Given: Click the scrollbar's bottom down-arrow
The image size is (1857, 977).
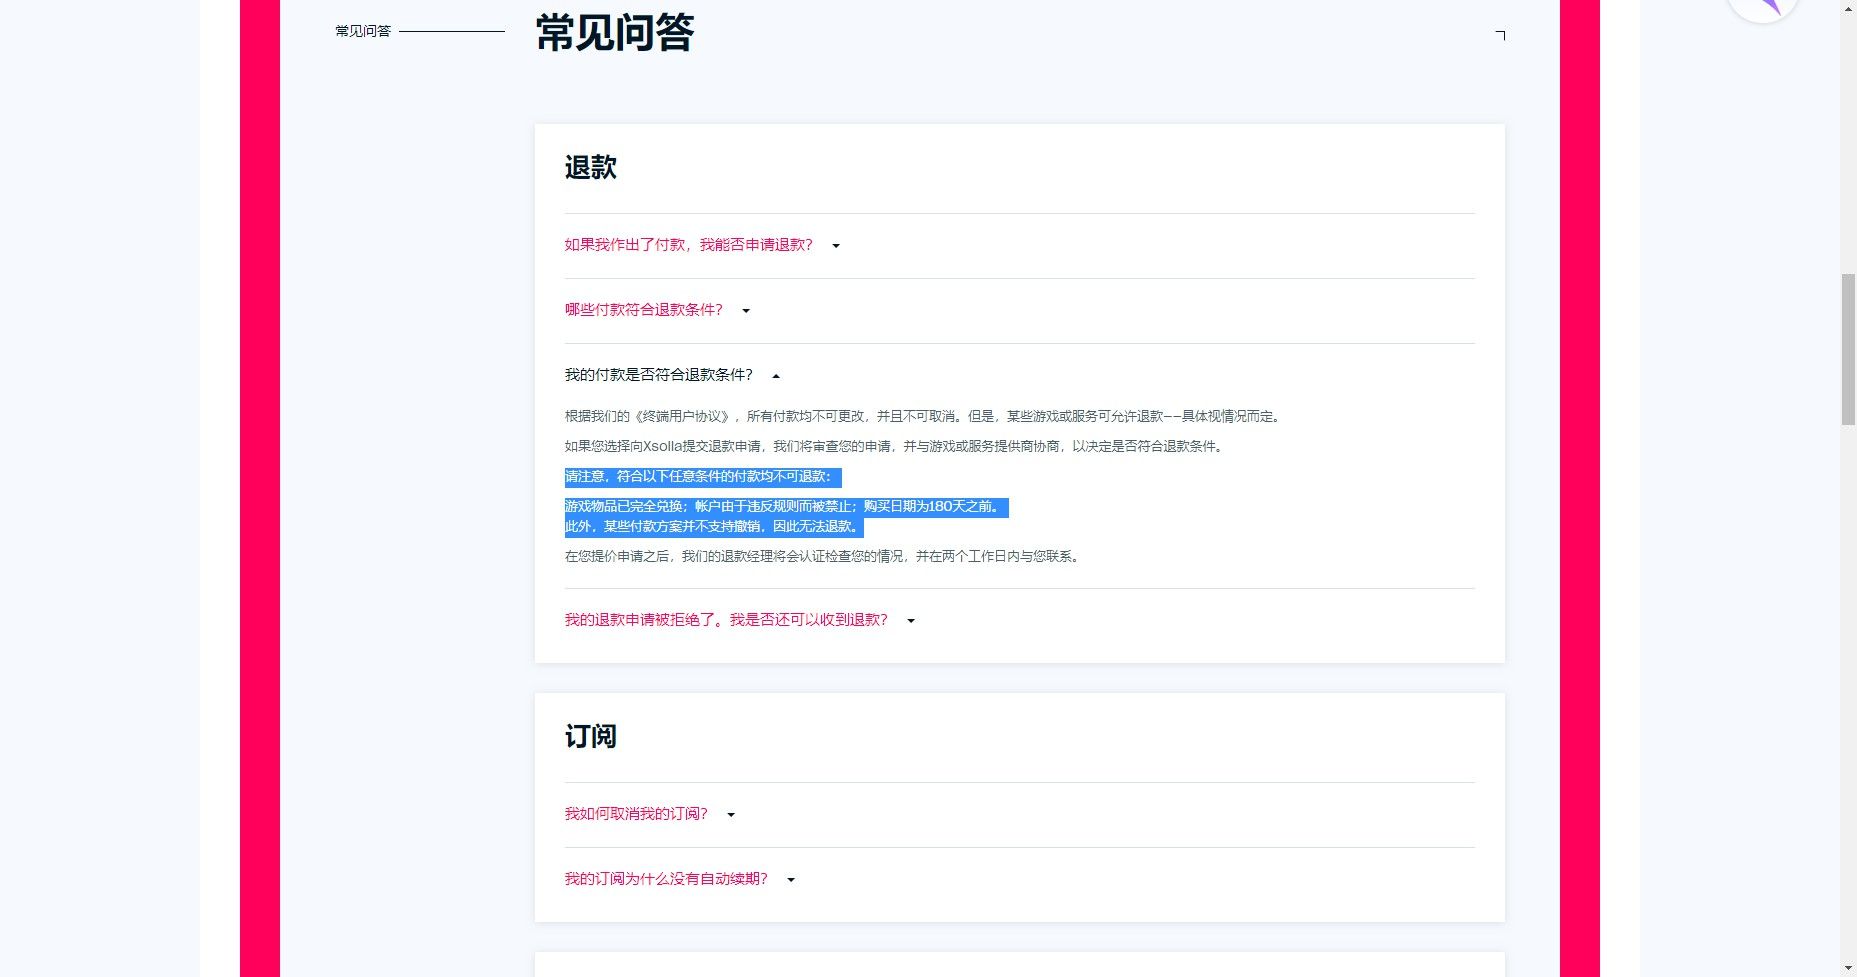Looking at the screenshot, I should [1848, 966].
